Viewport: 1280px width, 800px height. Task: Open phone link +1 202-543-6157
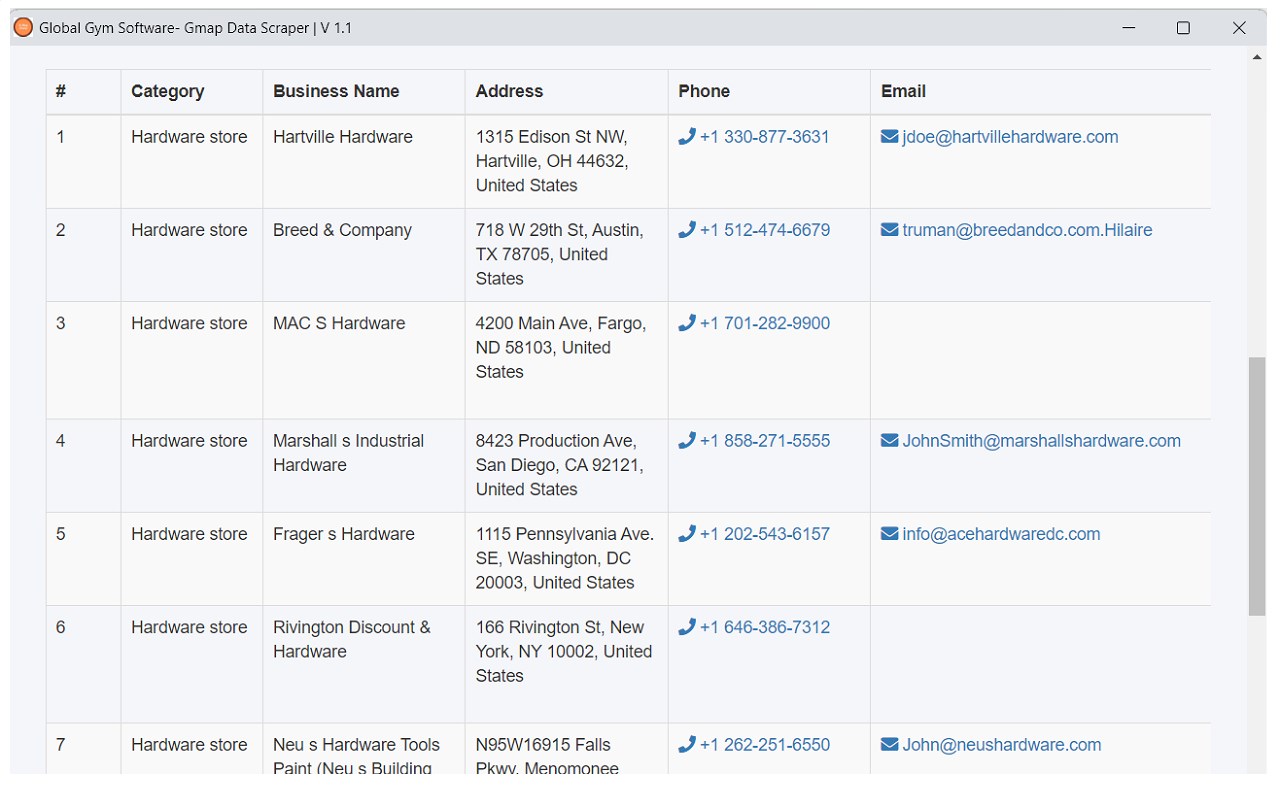(764, 534)
